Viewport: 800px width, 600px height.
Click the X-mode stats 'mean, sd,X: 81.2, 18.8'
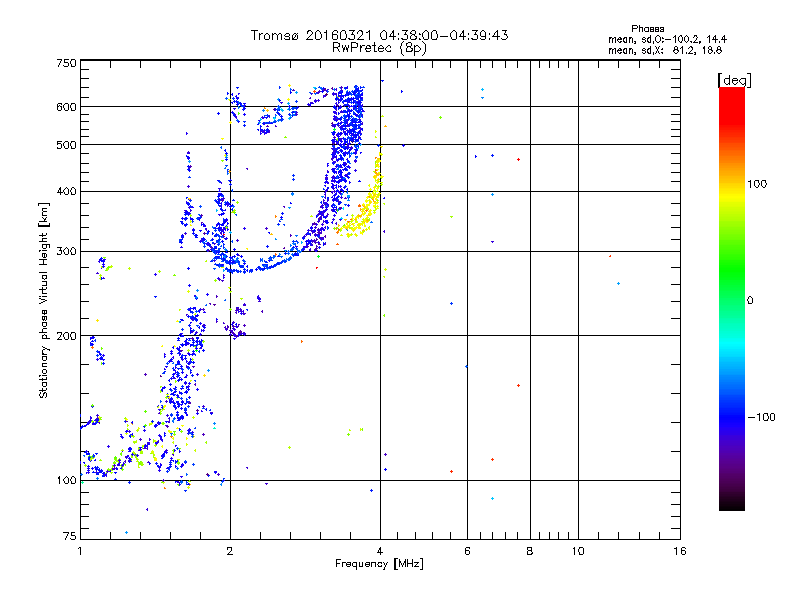coord(665,50)
